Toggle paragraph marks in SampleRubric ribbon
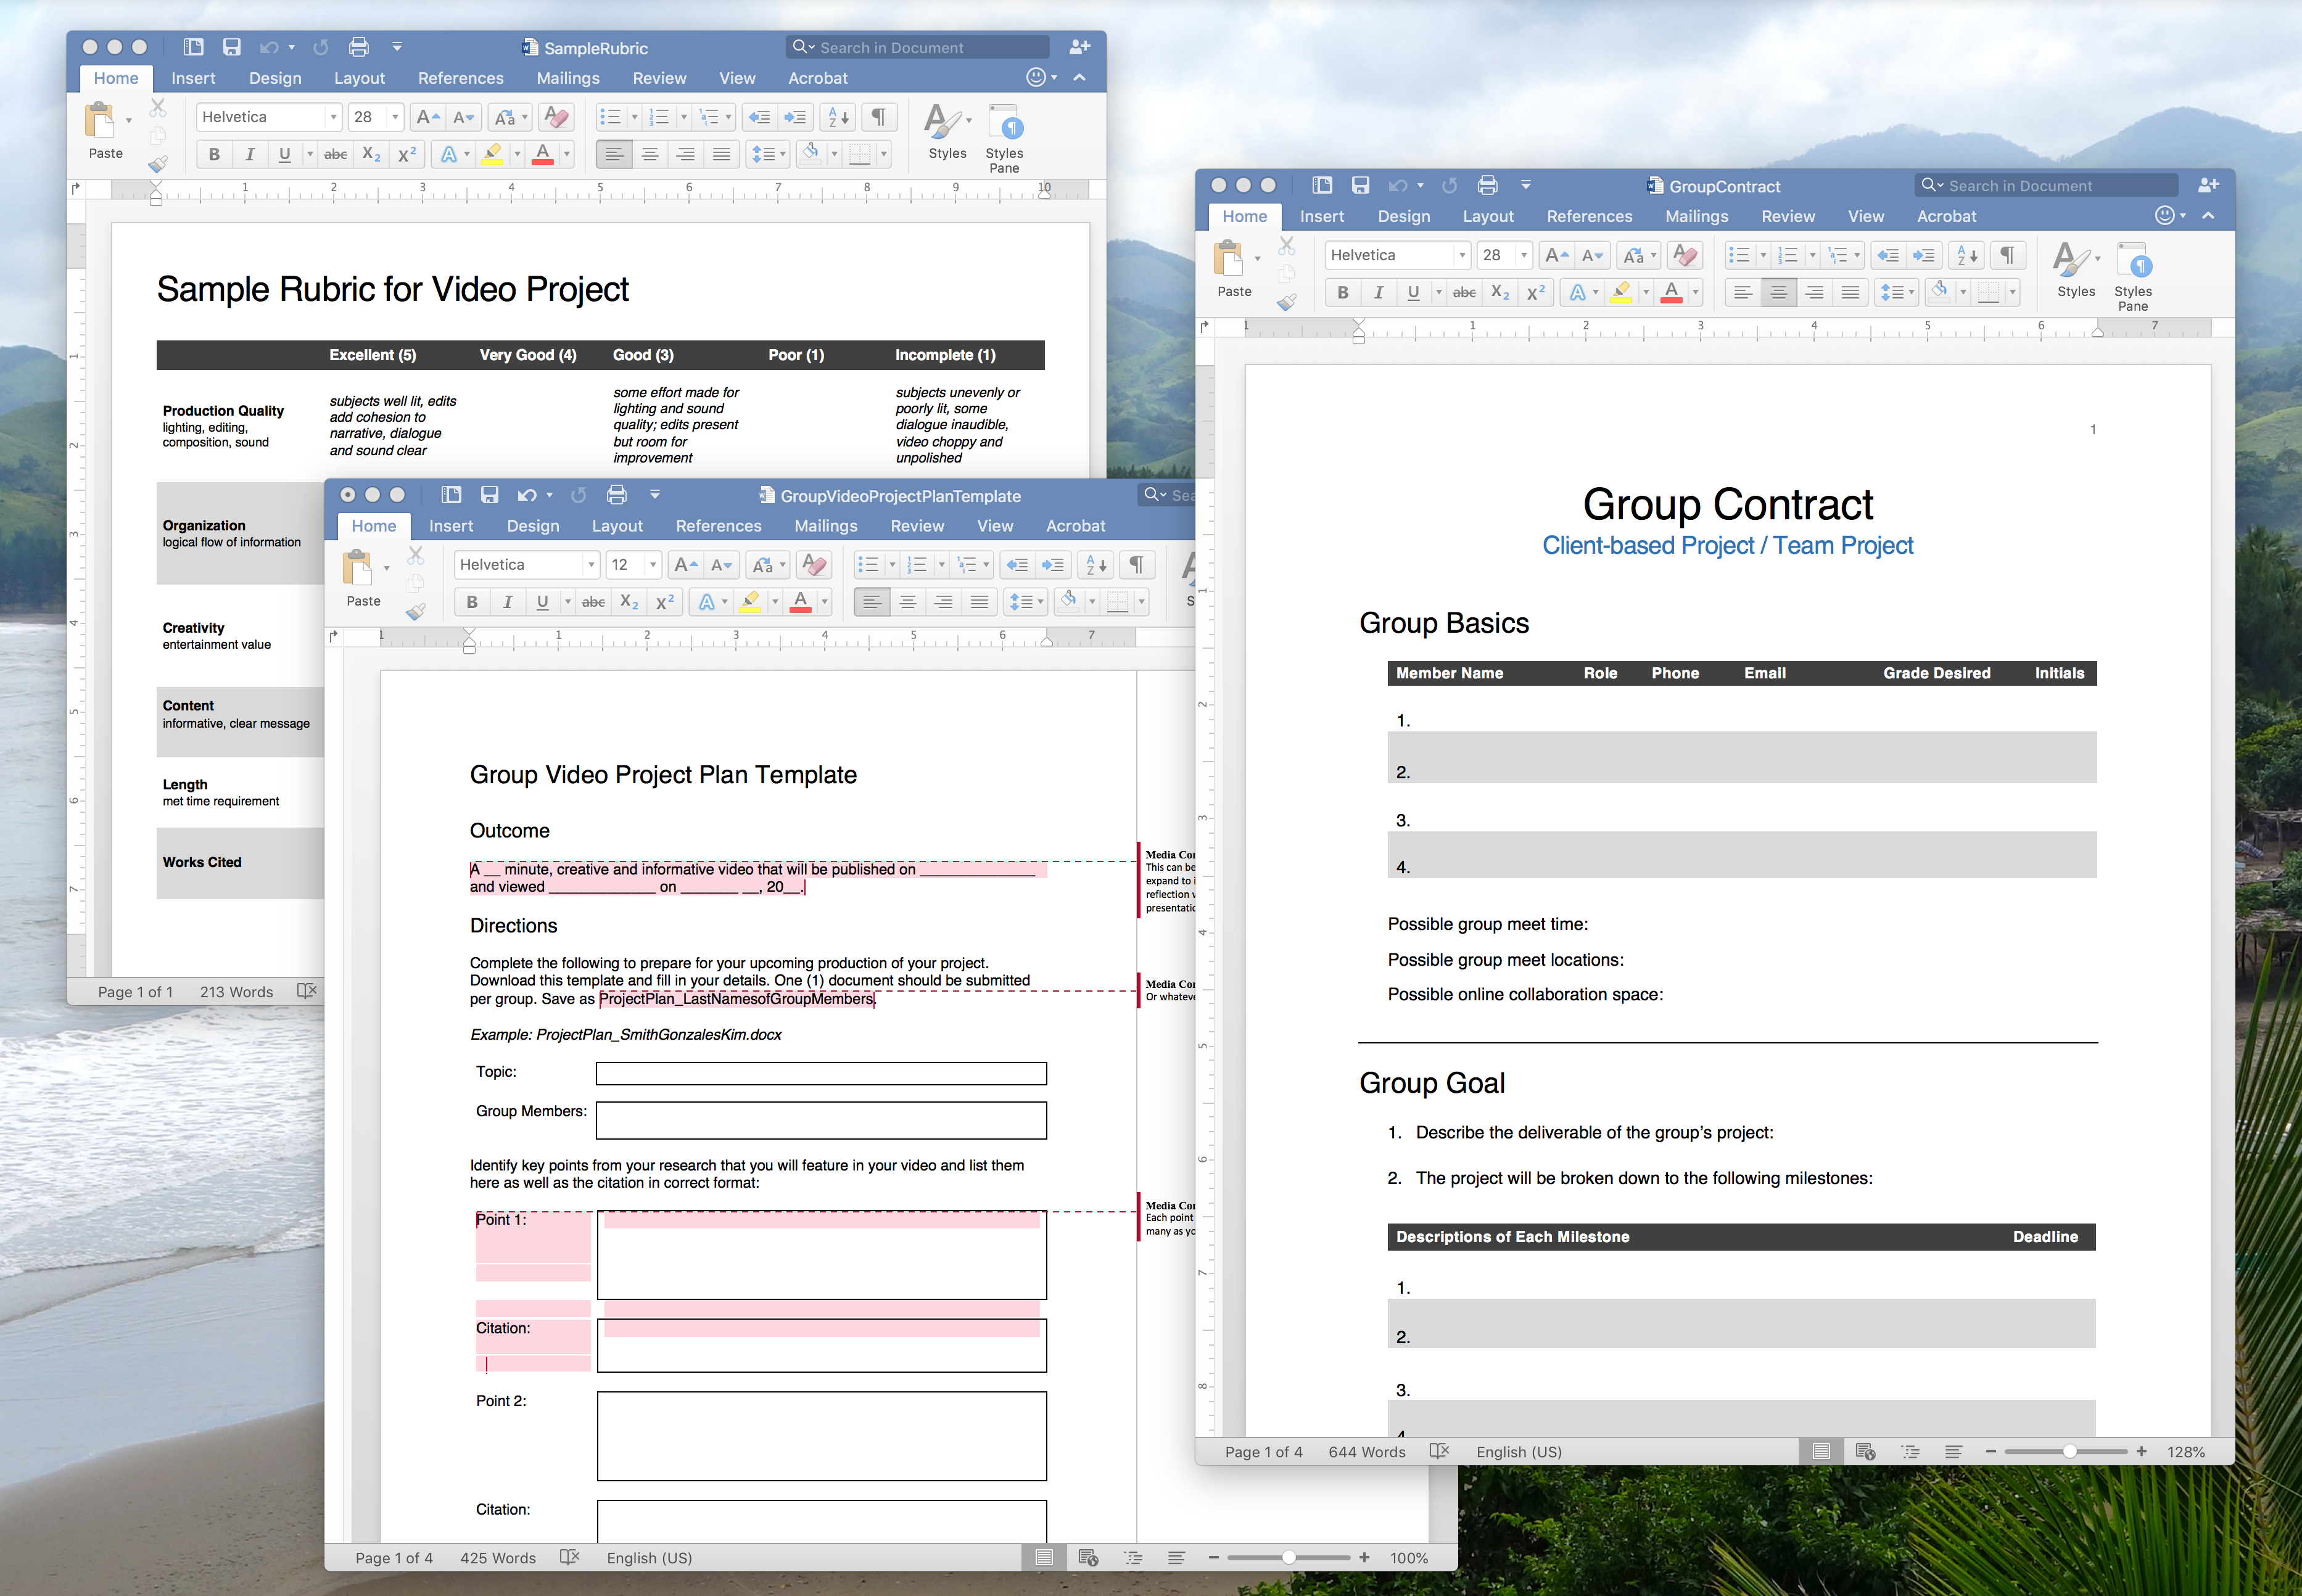 pyautogui.click(x=878, y=117)
